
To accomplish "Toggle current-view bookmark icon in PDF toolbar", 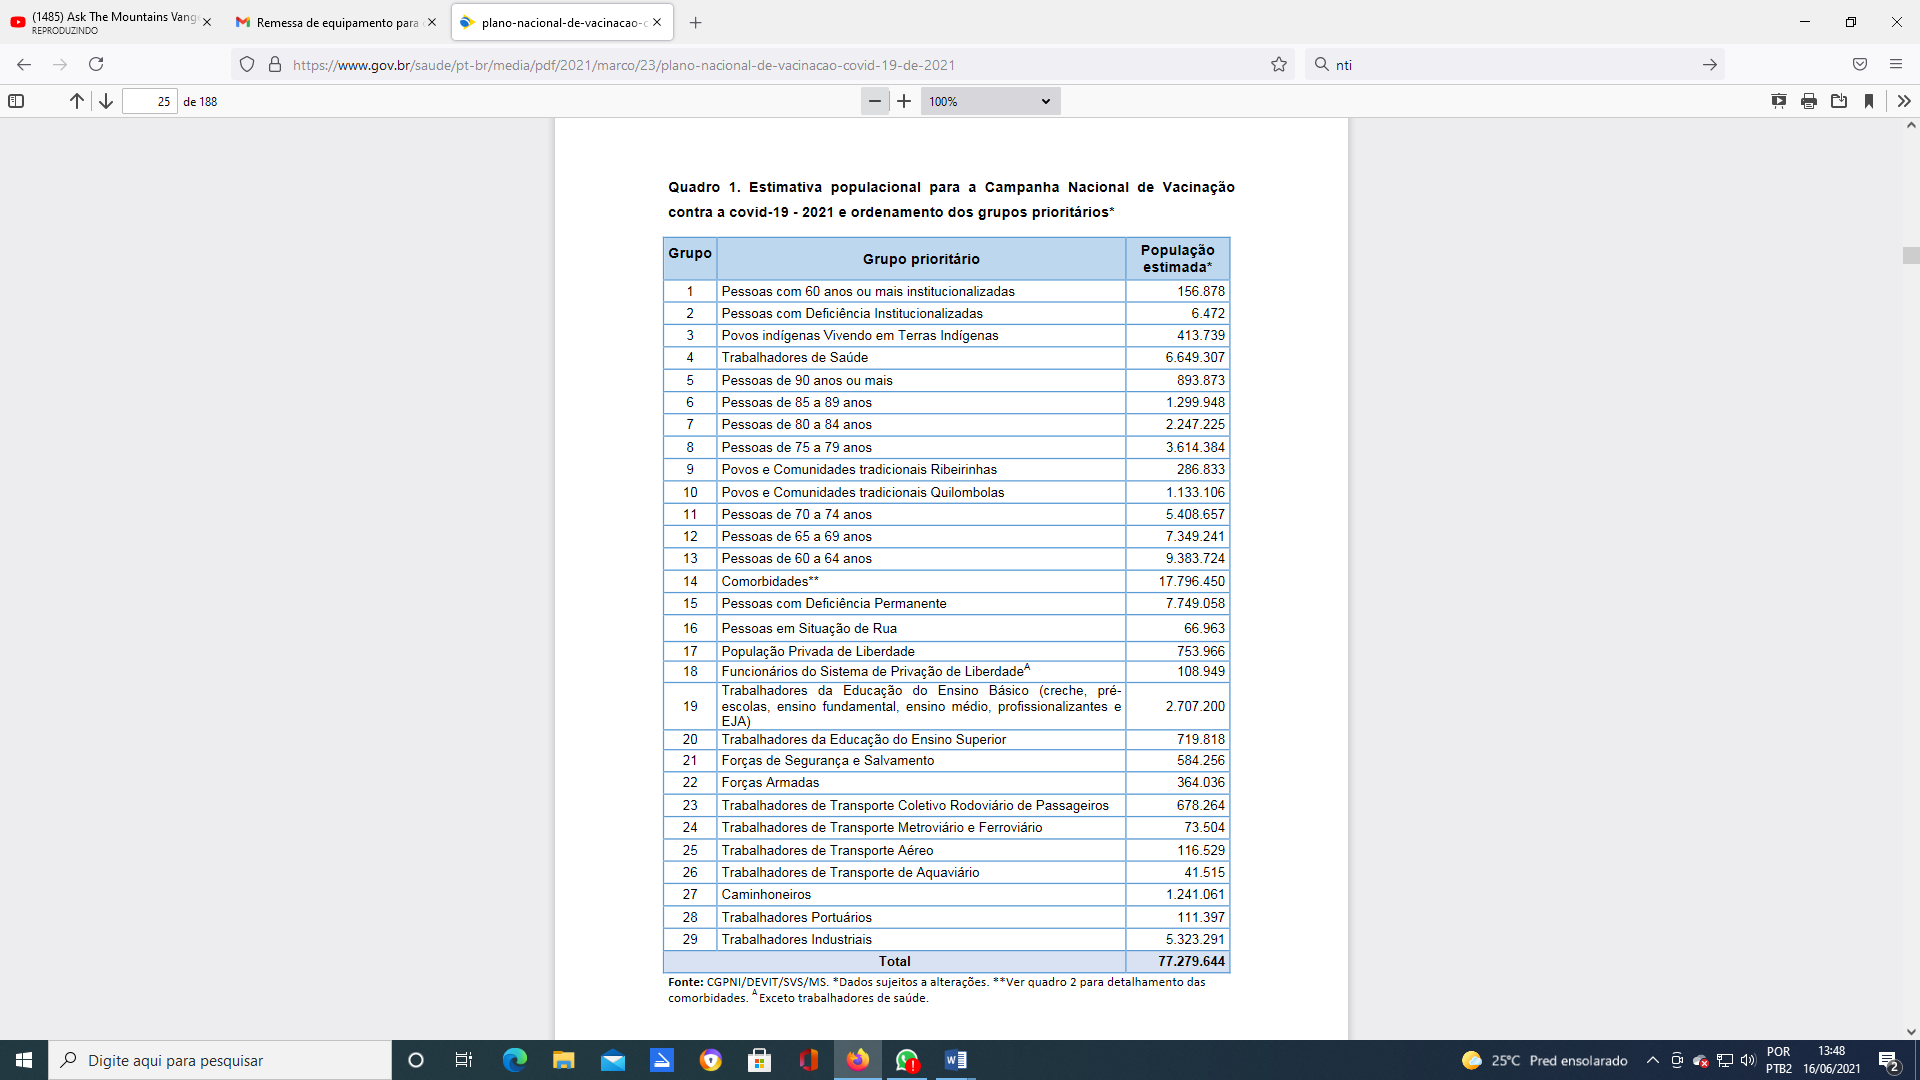I will [x=1869, y=101].
